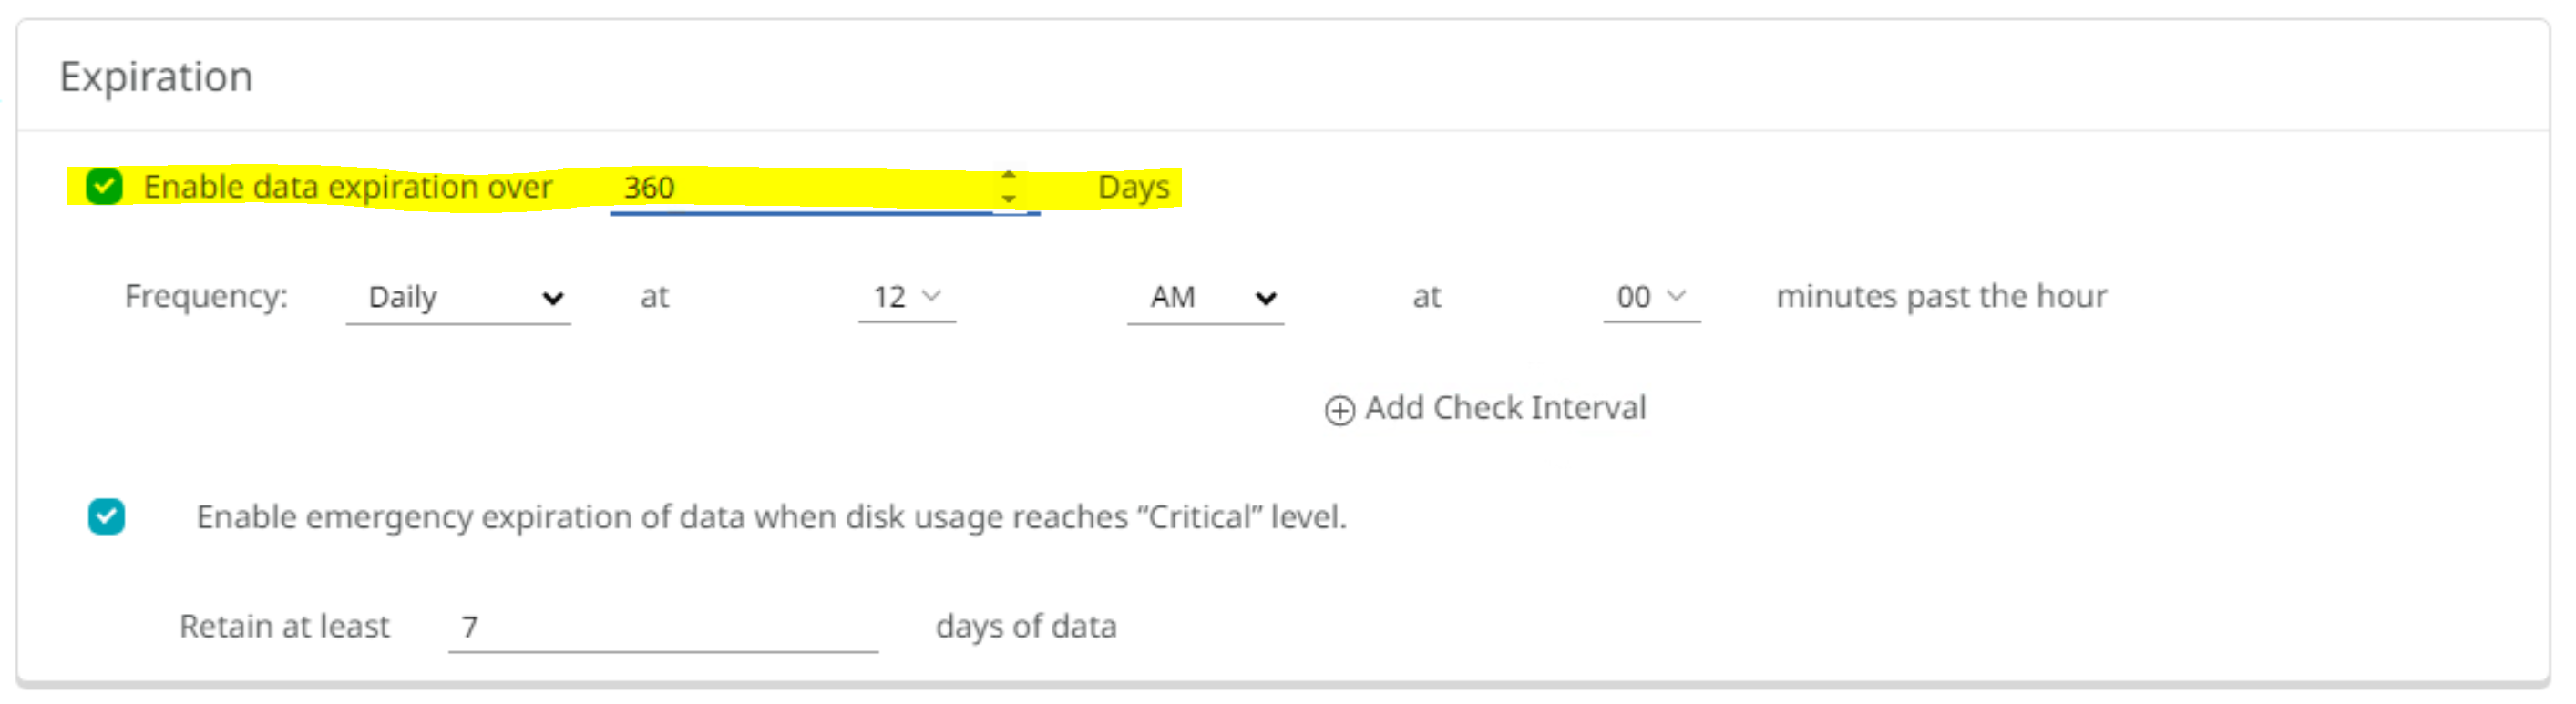2576x704 pixels.
Task: Click the "days of data" text
Action: pyautogui.click(x=1026, y=627)
